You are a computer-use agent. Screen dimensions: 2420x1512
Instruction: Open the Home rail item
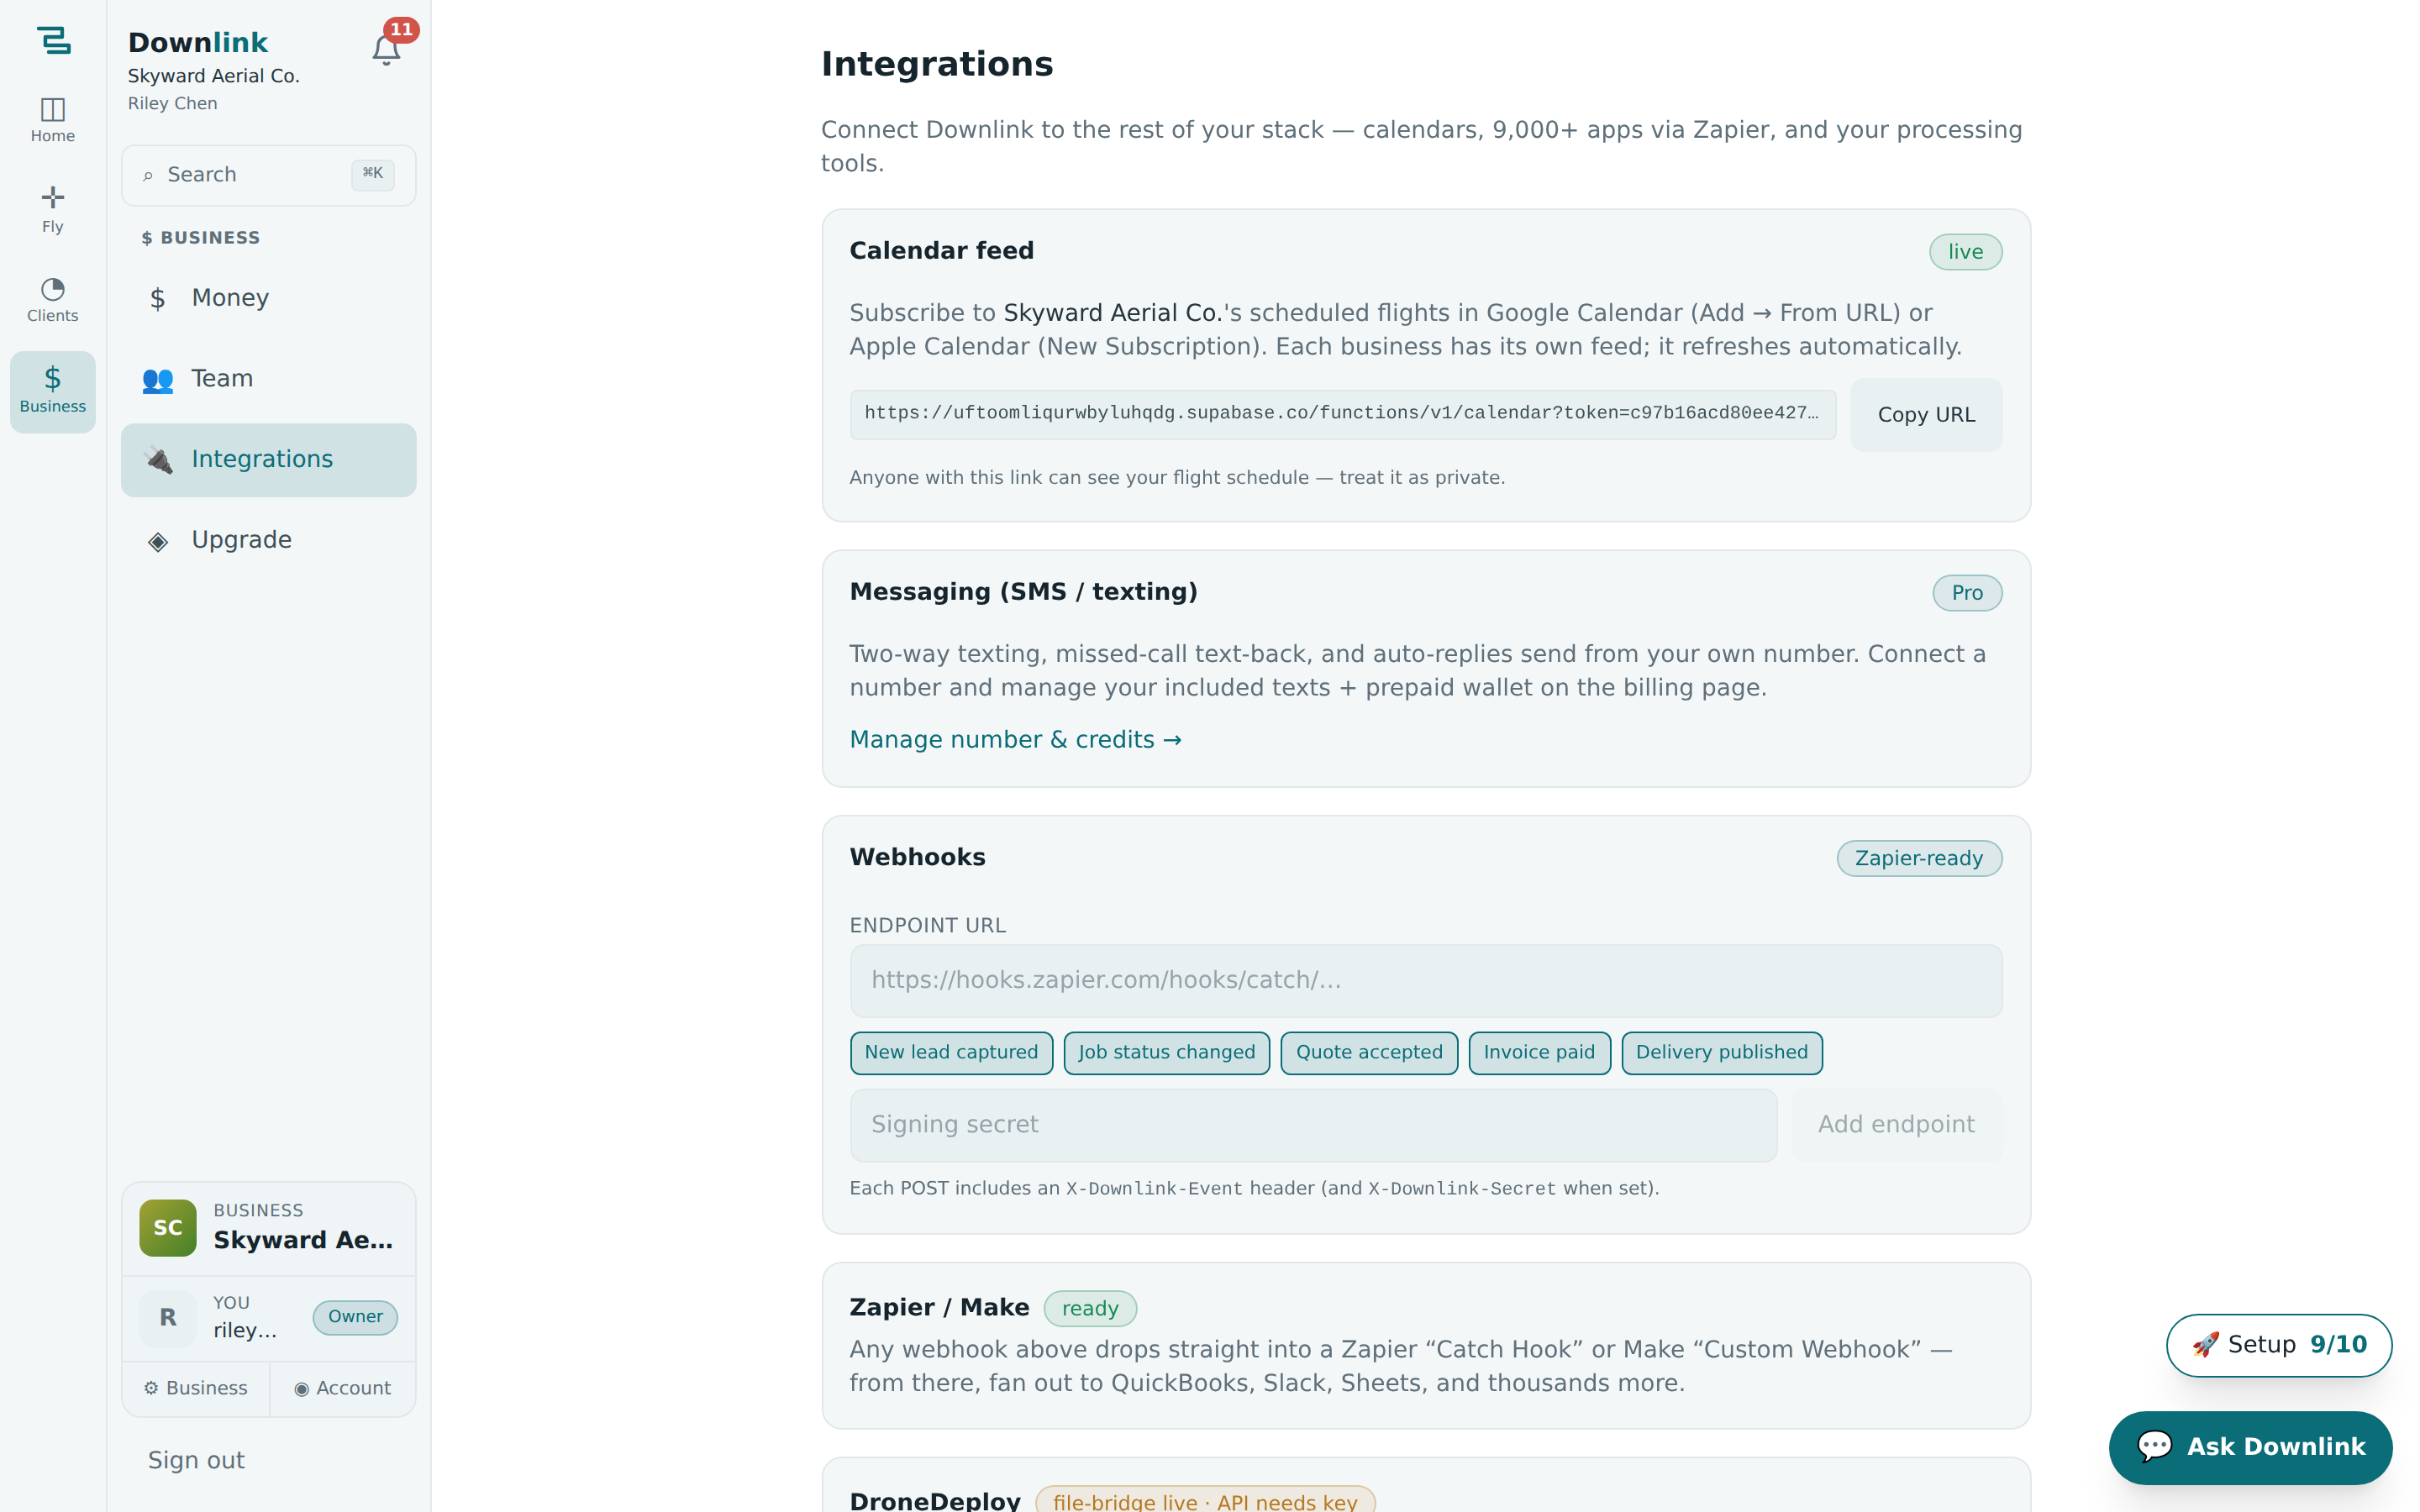tap(53, 120)
